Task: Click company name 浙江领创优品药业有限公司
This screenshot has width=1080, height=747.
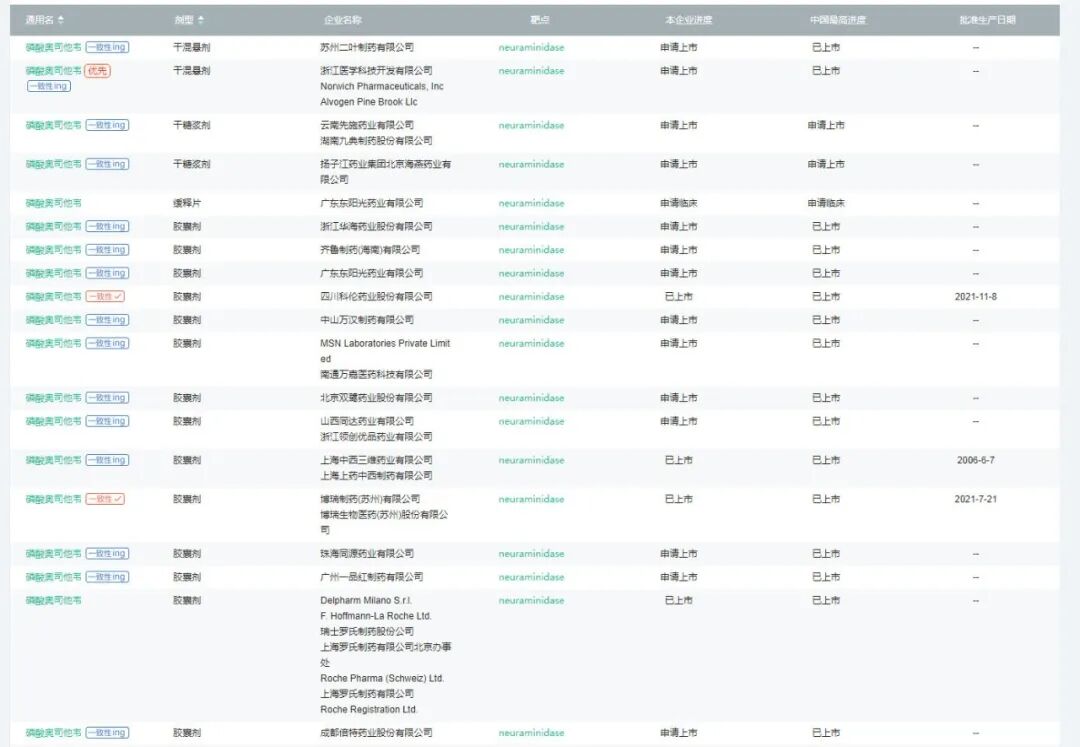Action: click(x=376, y=436)
